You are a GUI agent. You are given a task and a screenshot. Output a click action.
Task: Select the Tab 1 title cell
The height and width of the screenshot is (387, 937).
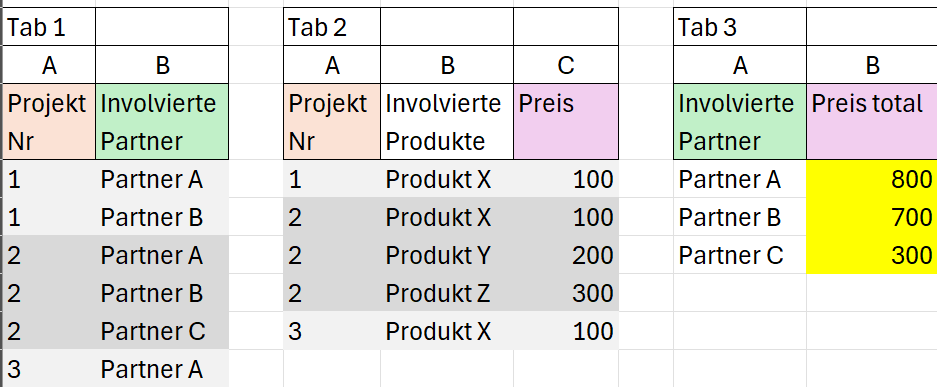coord(50,27)
